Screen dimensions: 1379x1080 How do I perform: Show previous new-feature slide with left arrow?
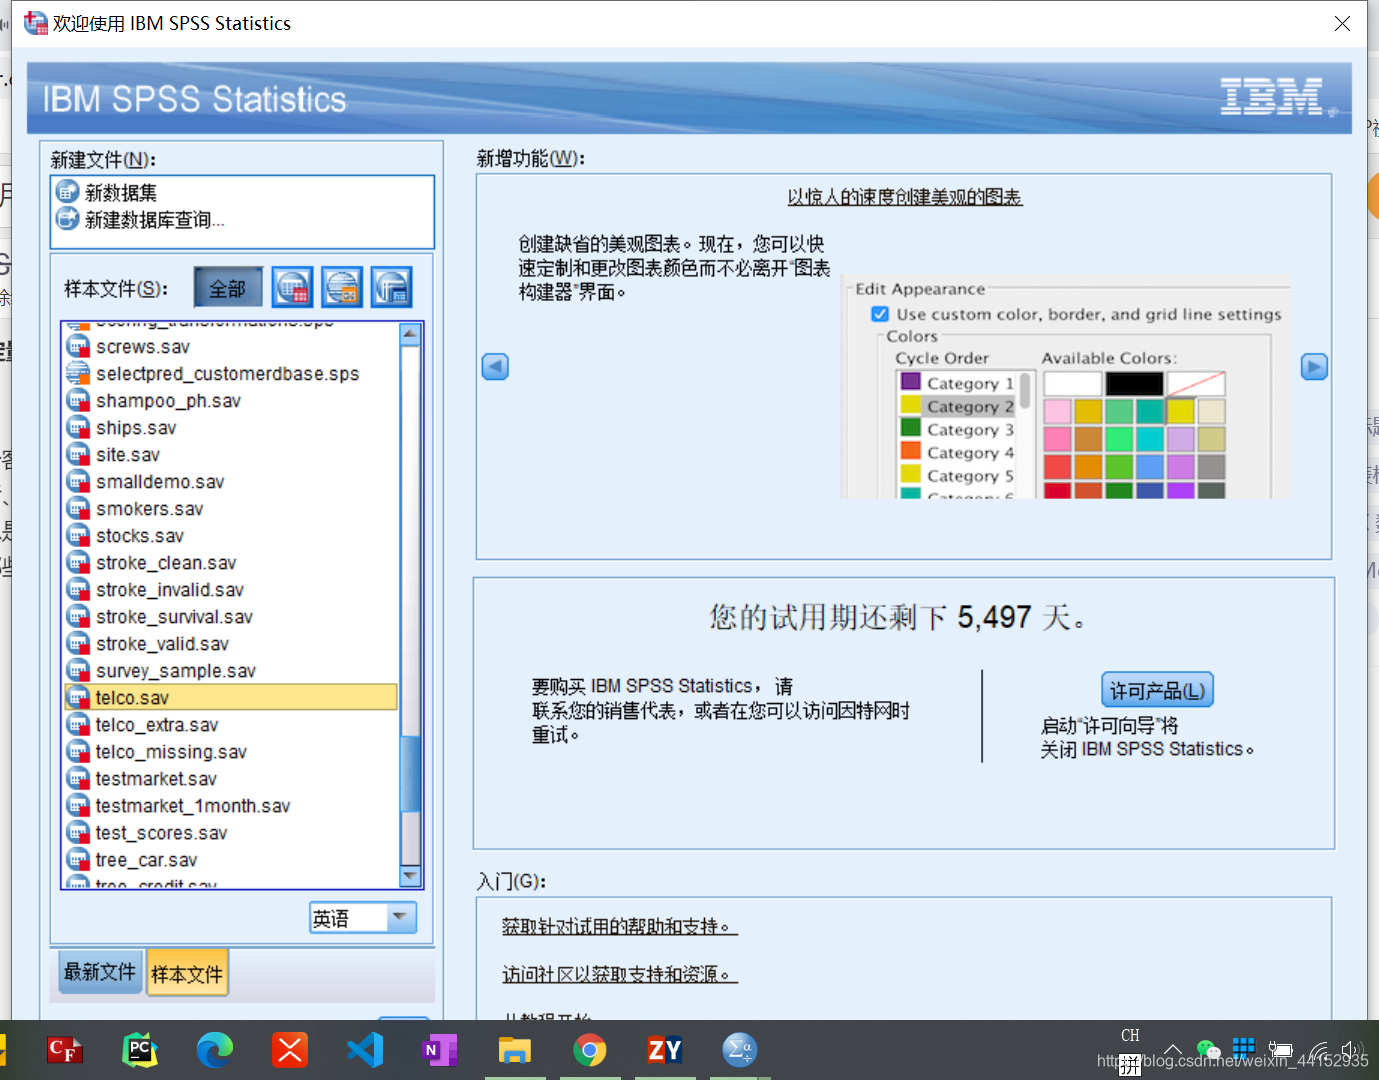point(495,366)
